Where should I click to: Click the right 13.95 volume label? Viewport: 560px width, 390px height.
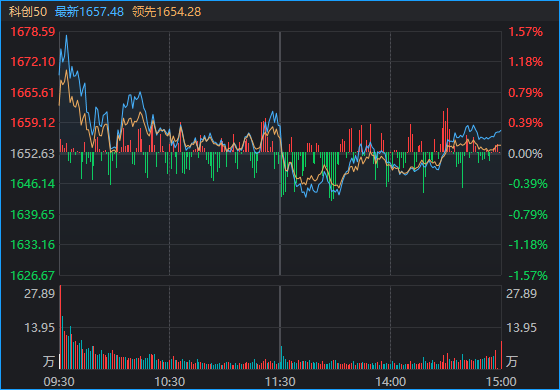tap(522, 328)
